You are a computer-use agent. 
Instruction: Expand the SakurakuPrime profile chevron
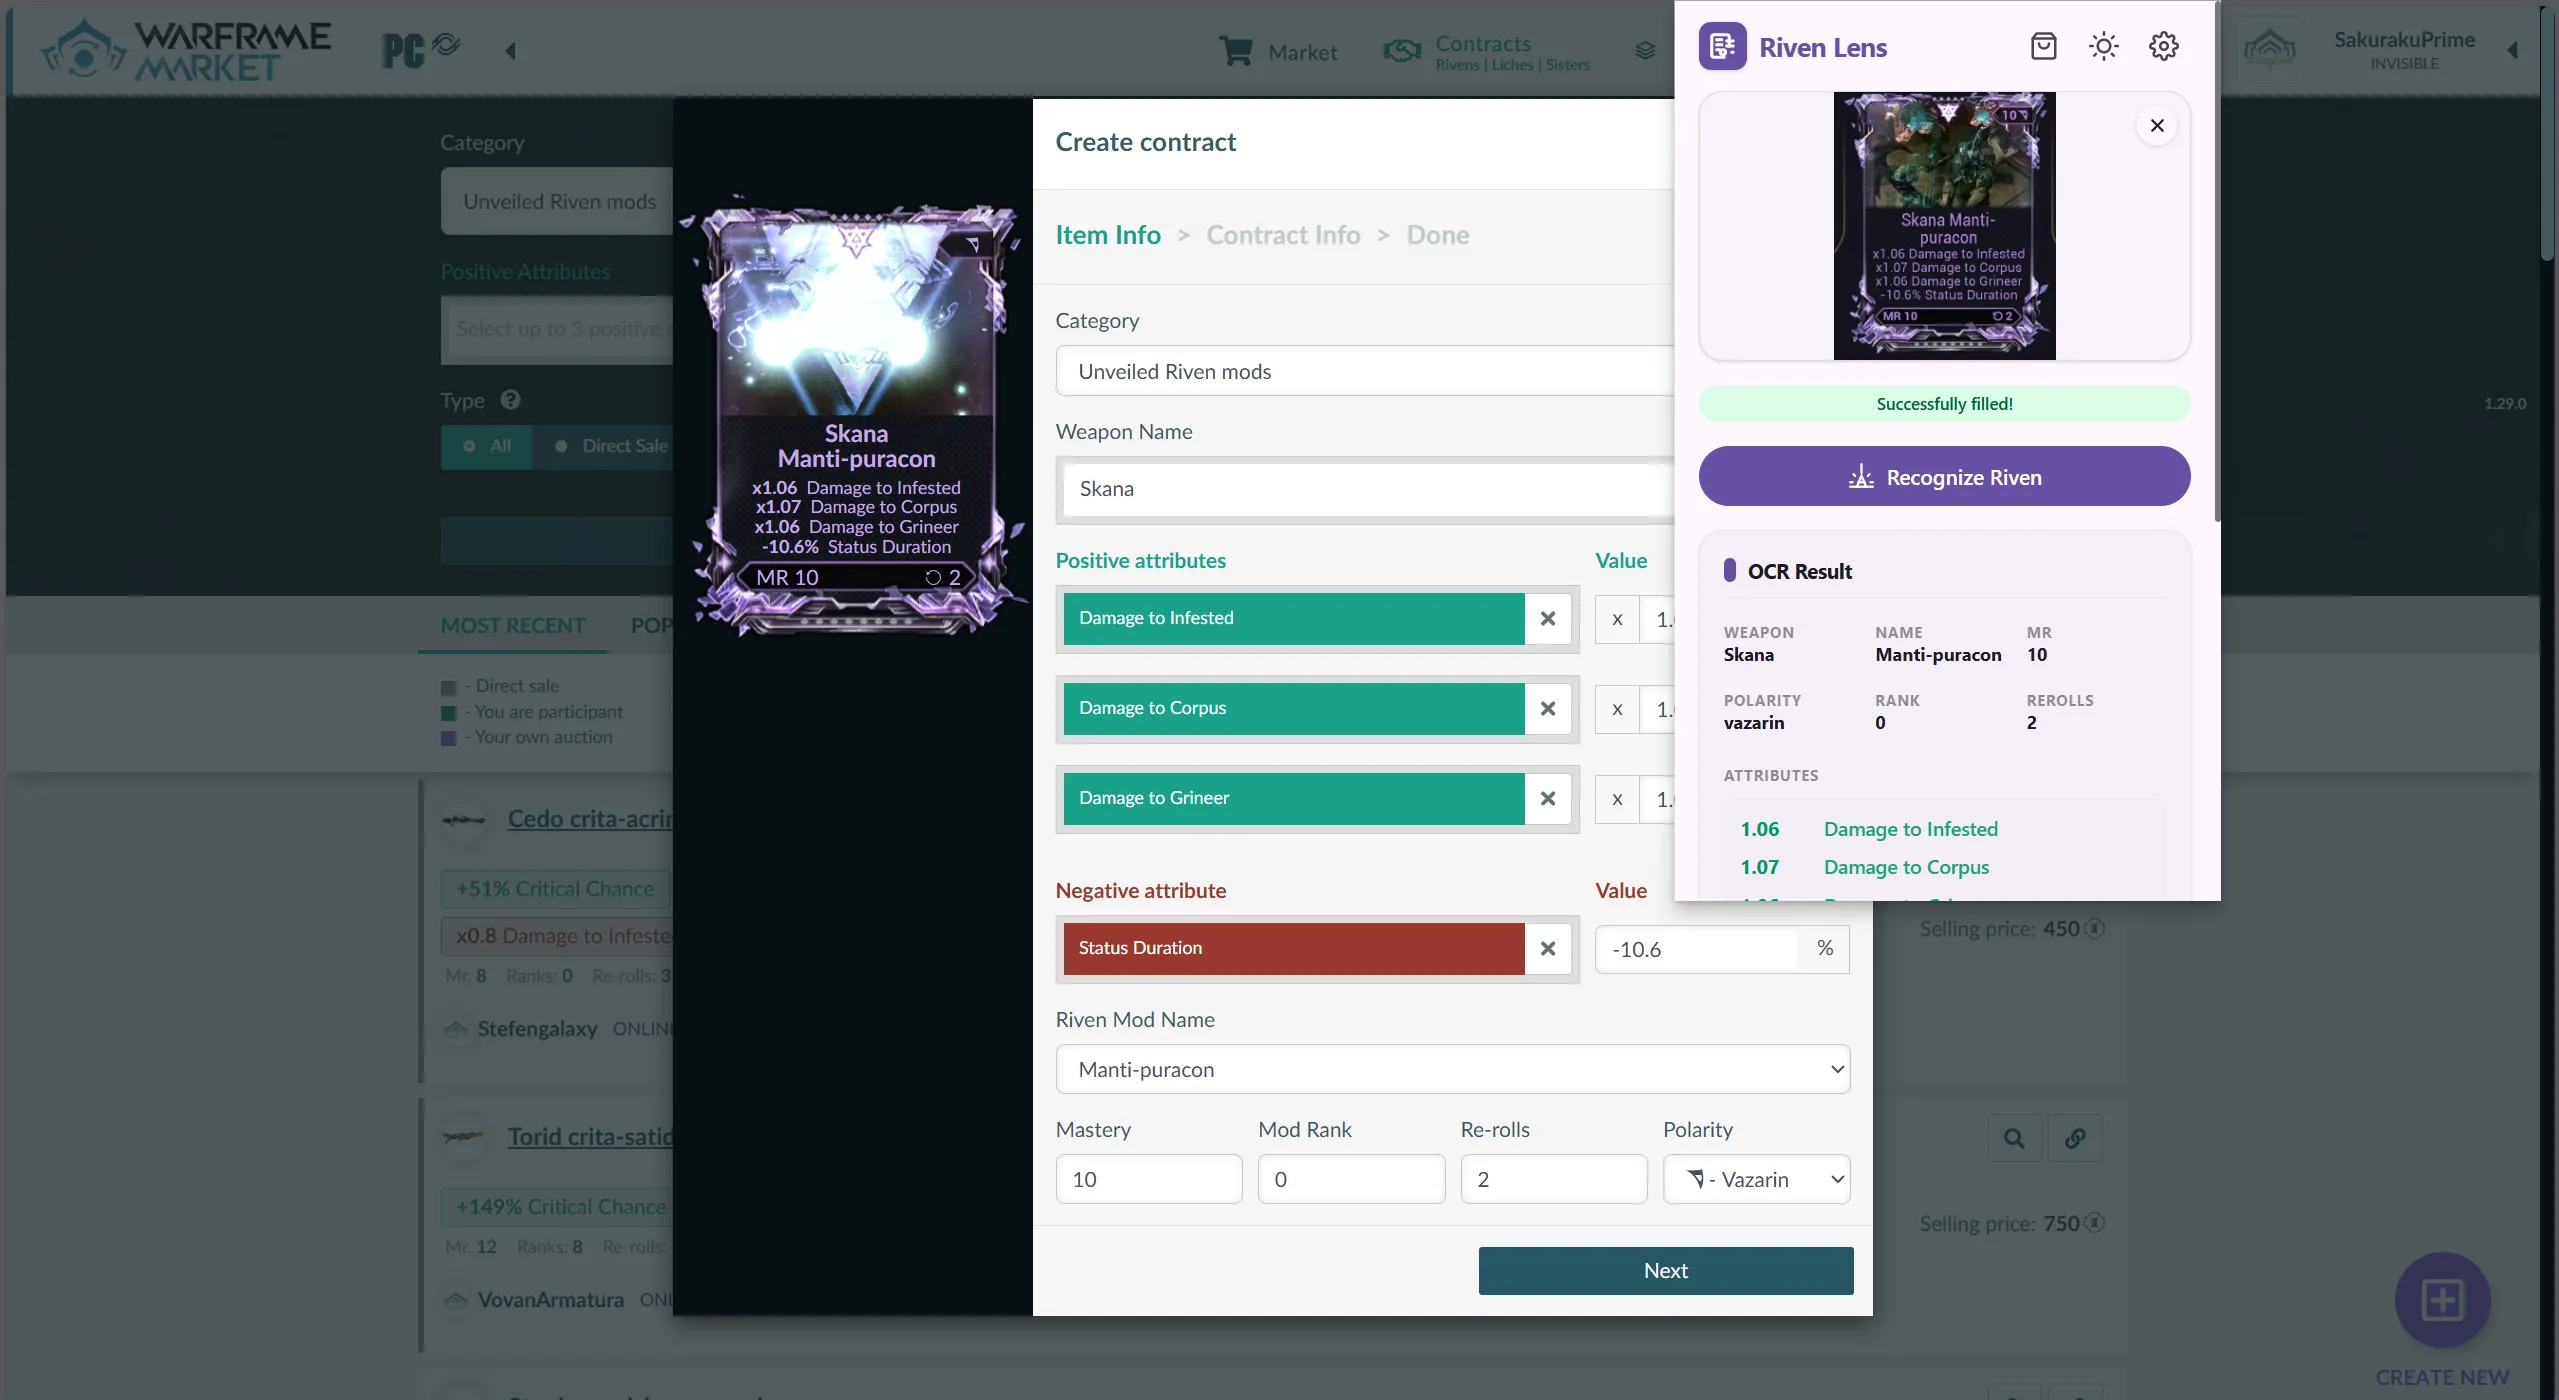2513,50
